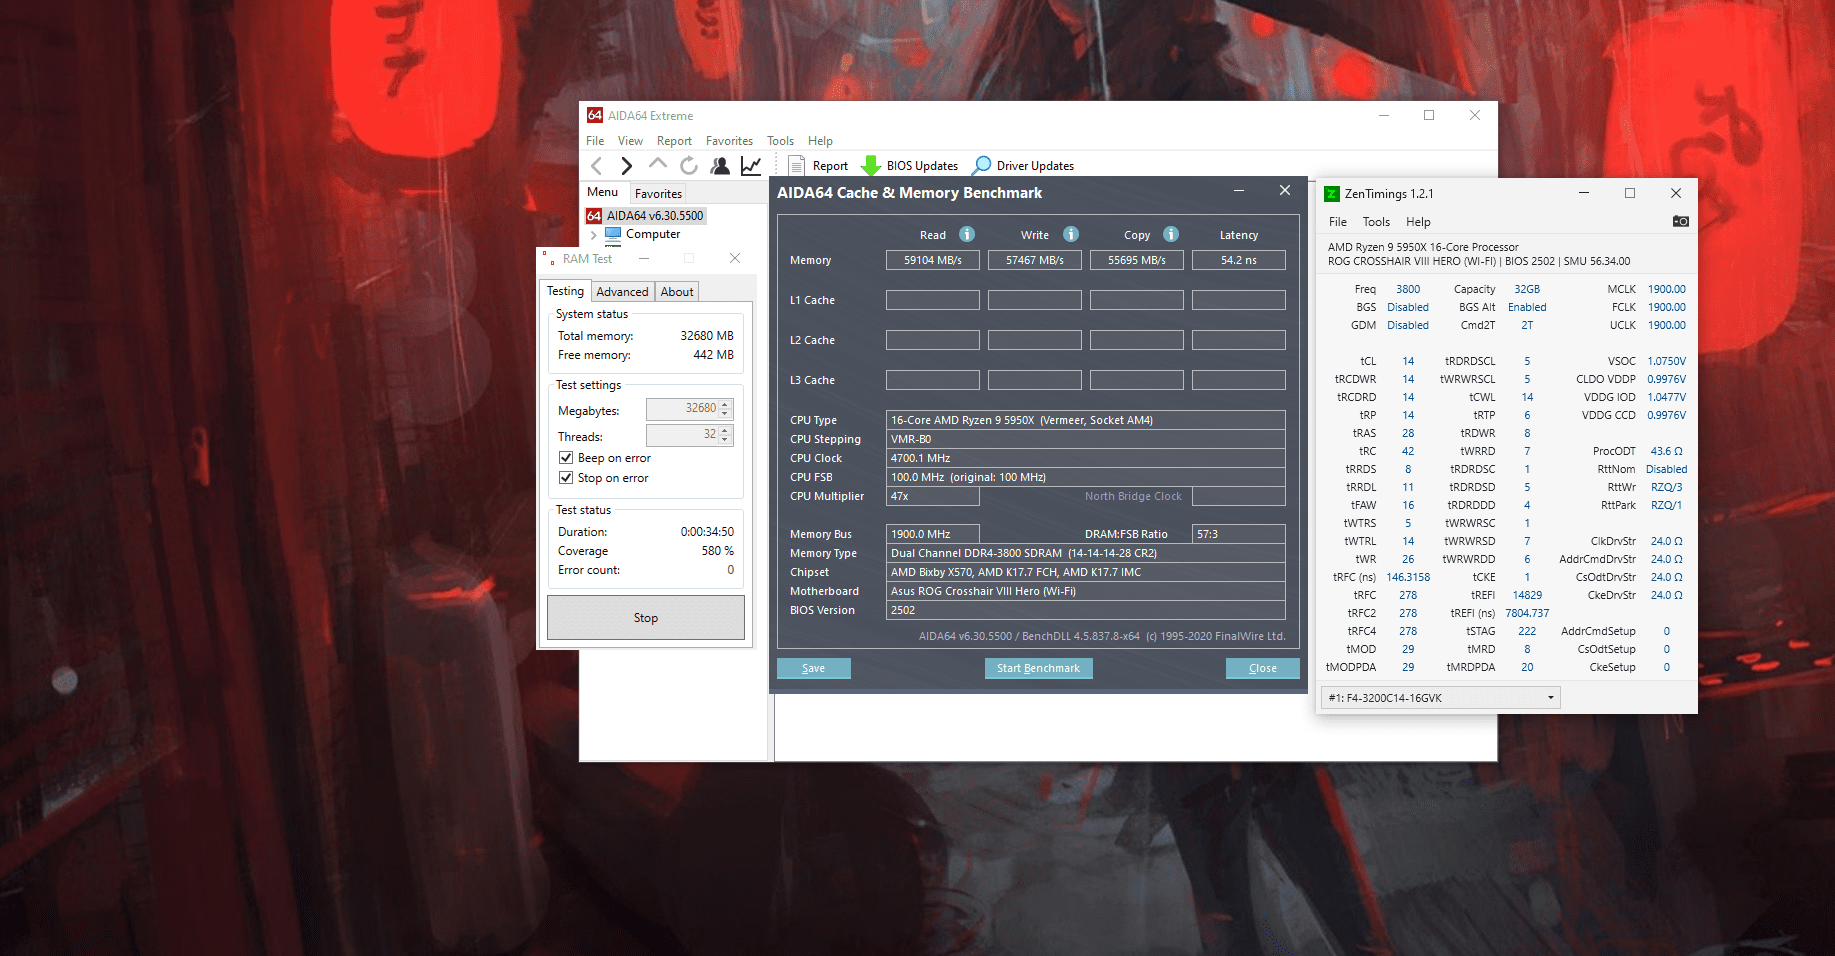Viewport: 1835px width, 956px height.
Task: Open the AIDA64 graph chart icon
Action: (x=751, y=166)
